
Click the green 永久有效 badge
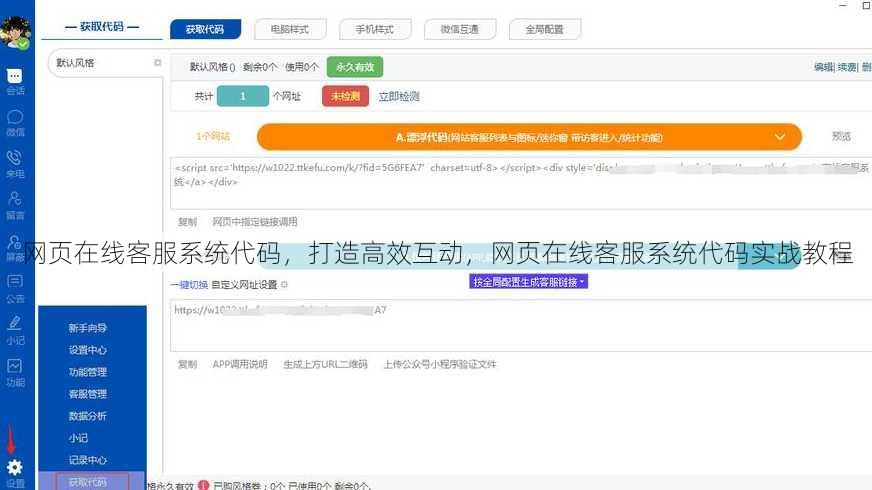click(x=355, y=67)
